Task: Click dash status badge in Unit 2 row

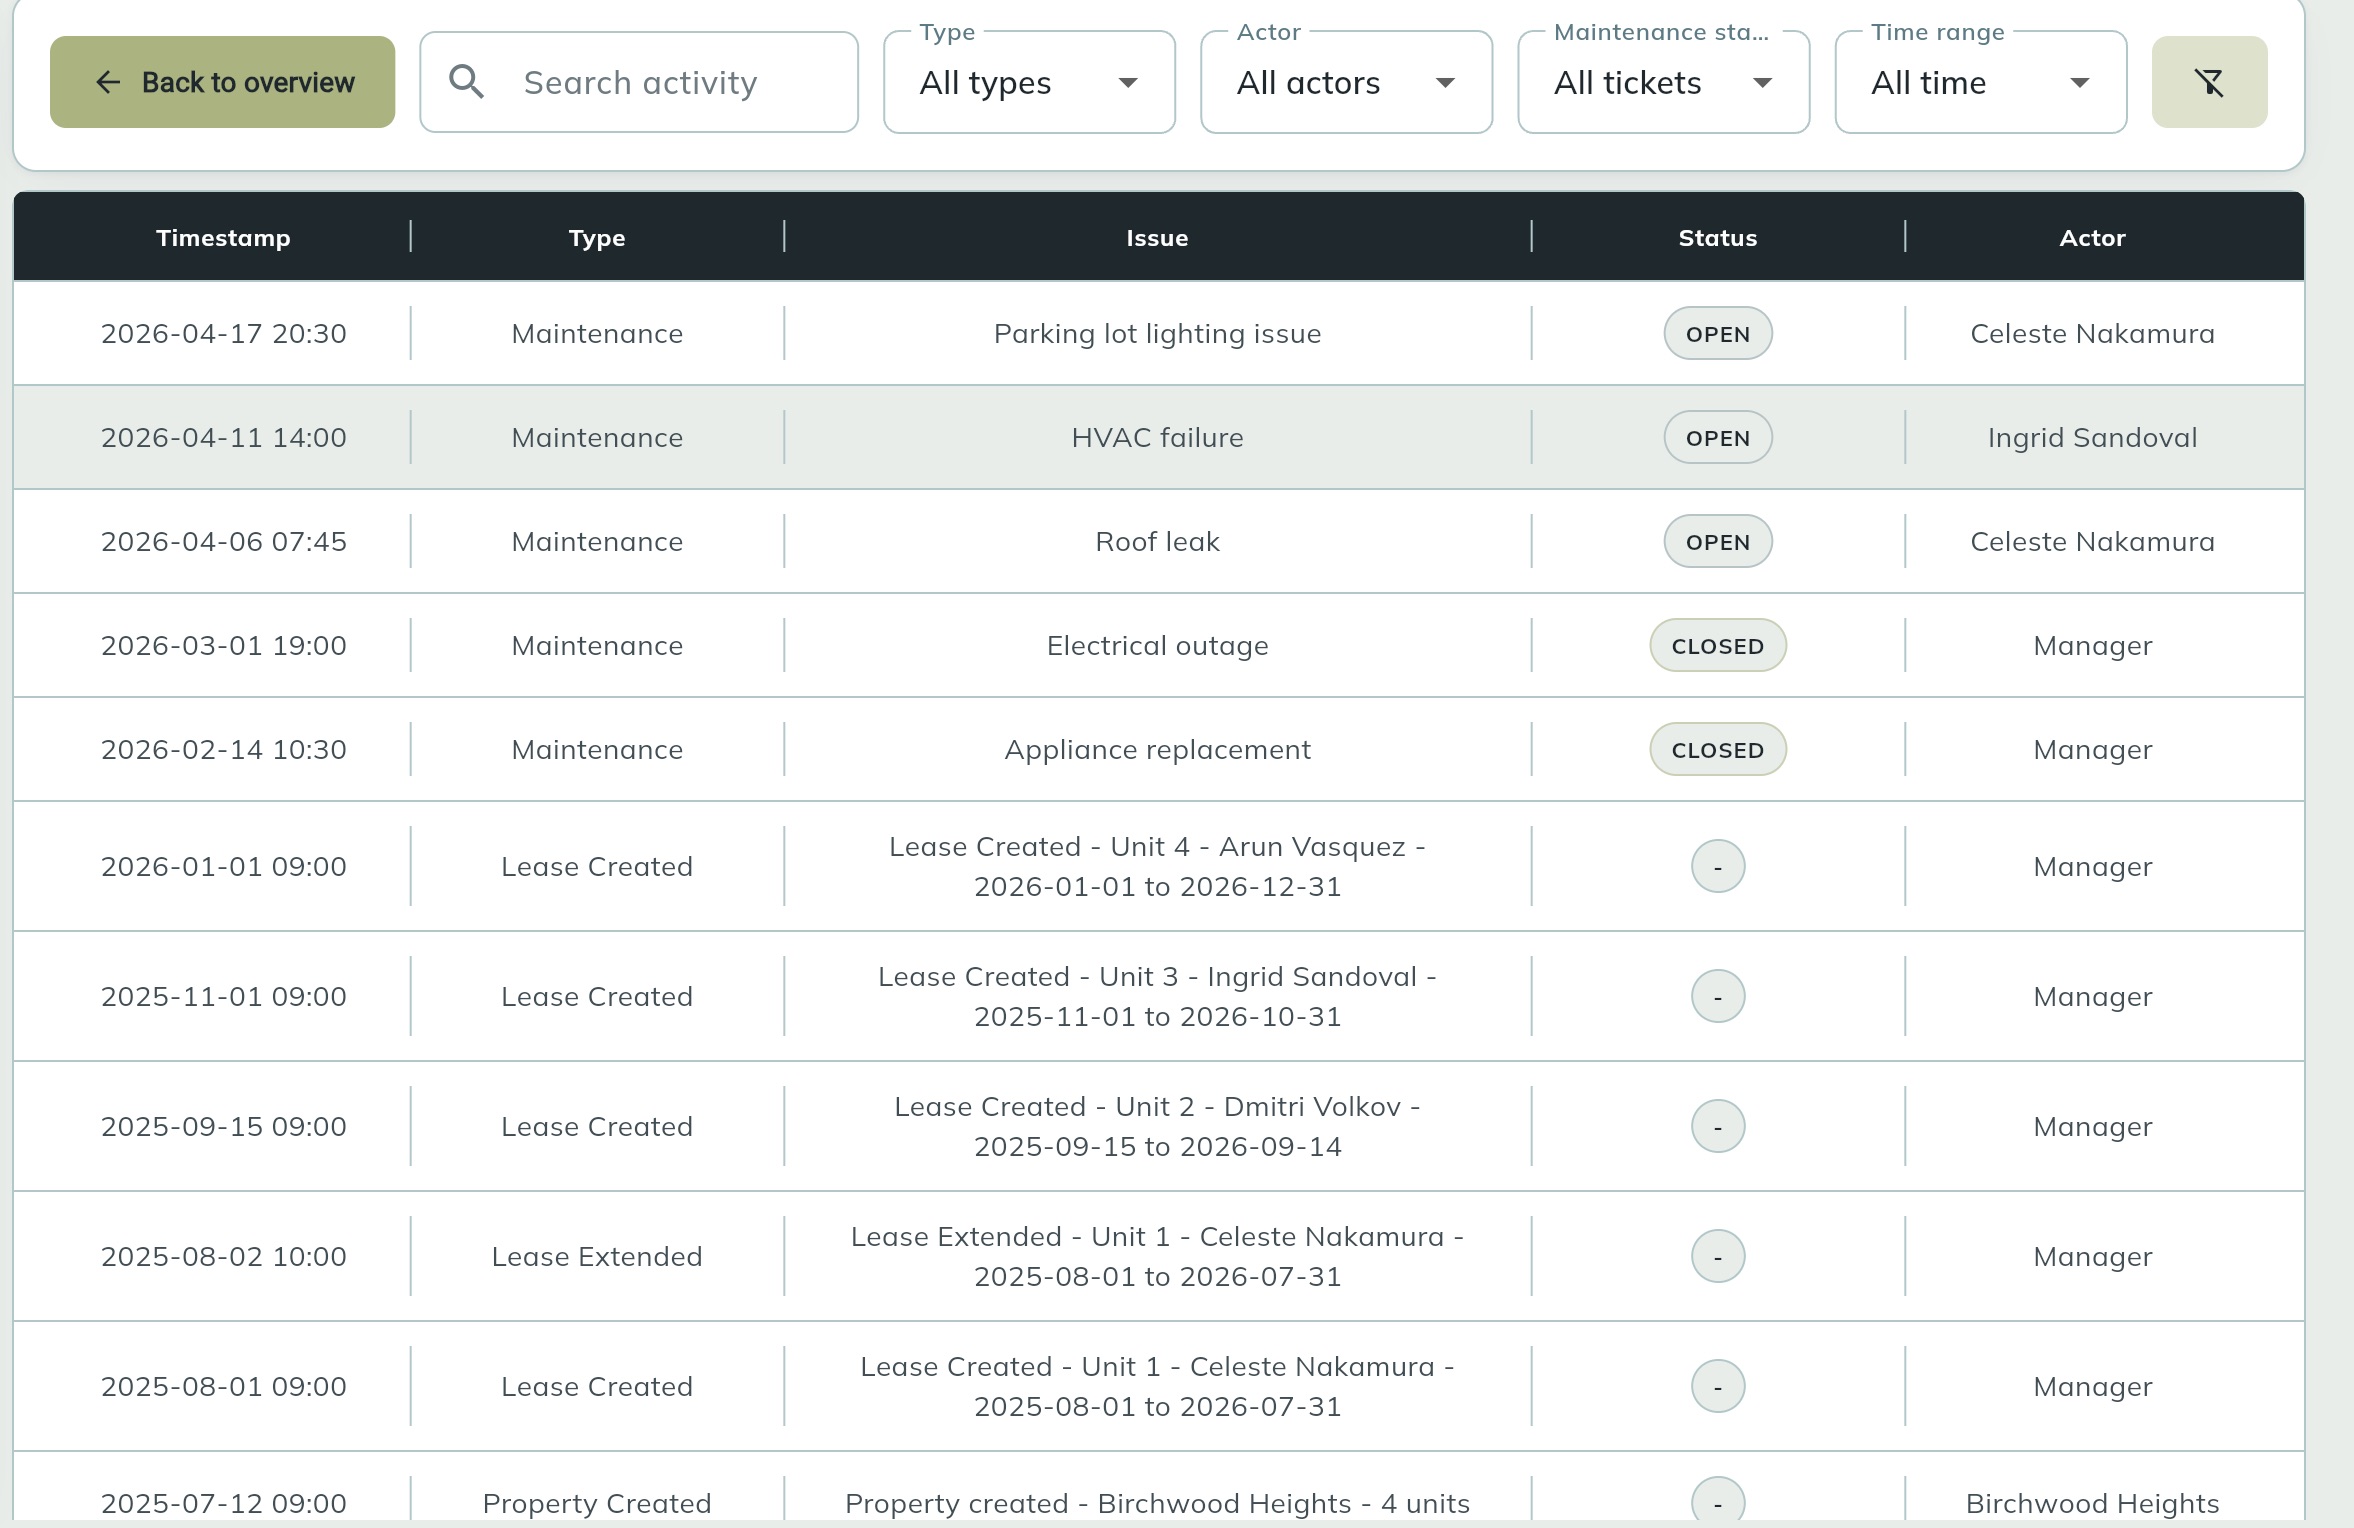Action: (x=1717, y=1127)
